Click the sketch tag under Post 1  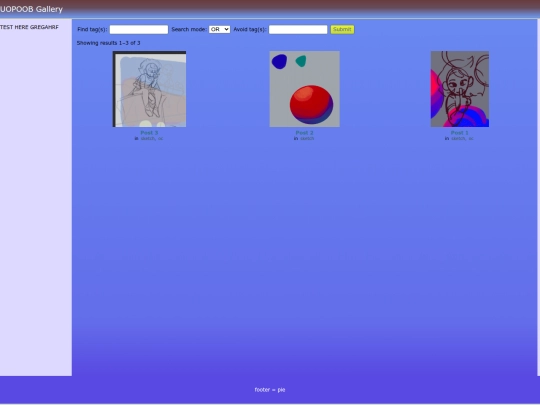[458, 138]
